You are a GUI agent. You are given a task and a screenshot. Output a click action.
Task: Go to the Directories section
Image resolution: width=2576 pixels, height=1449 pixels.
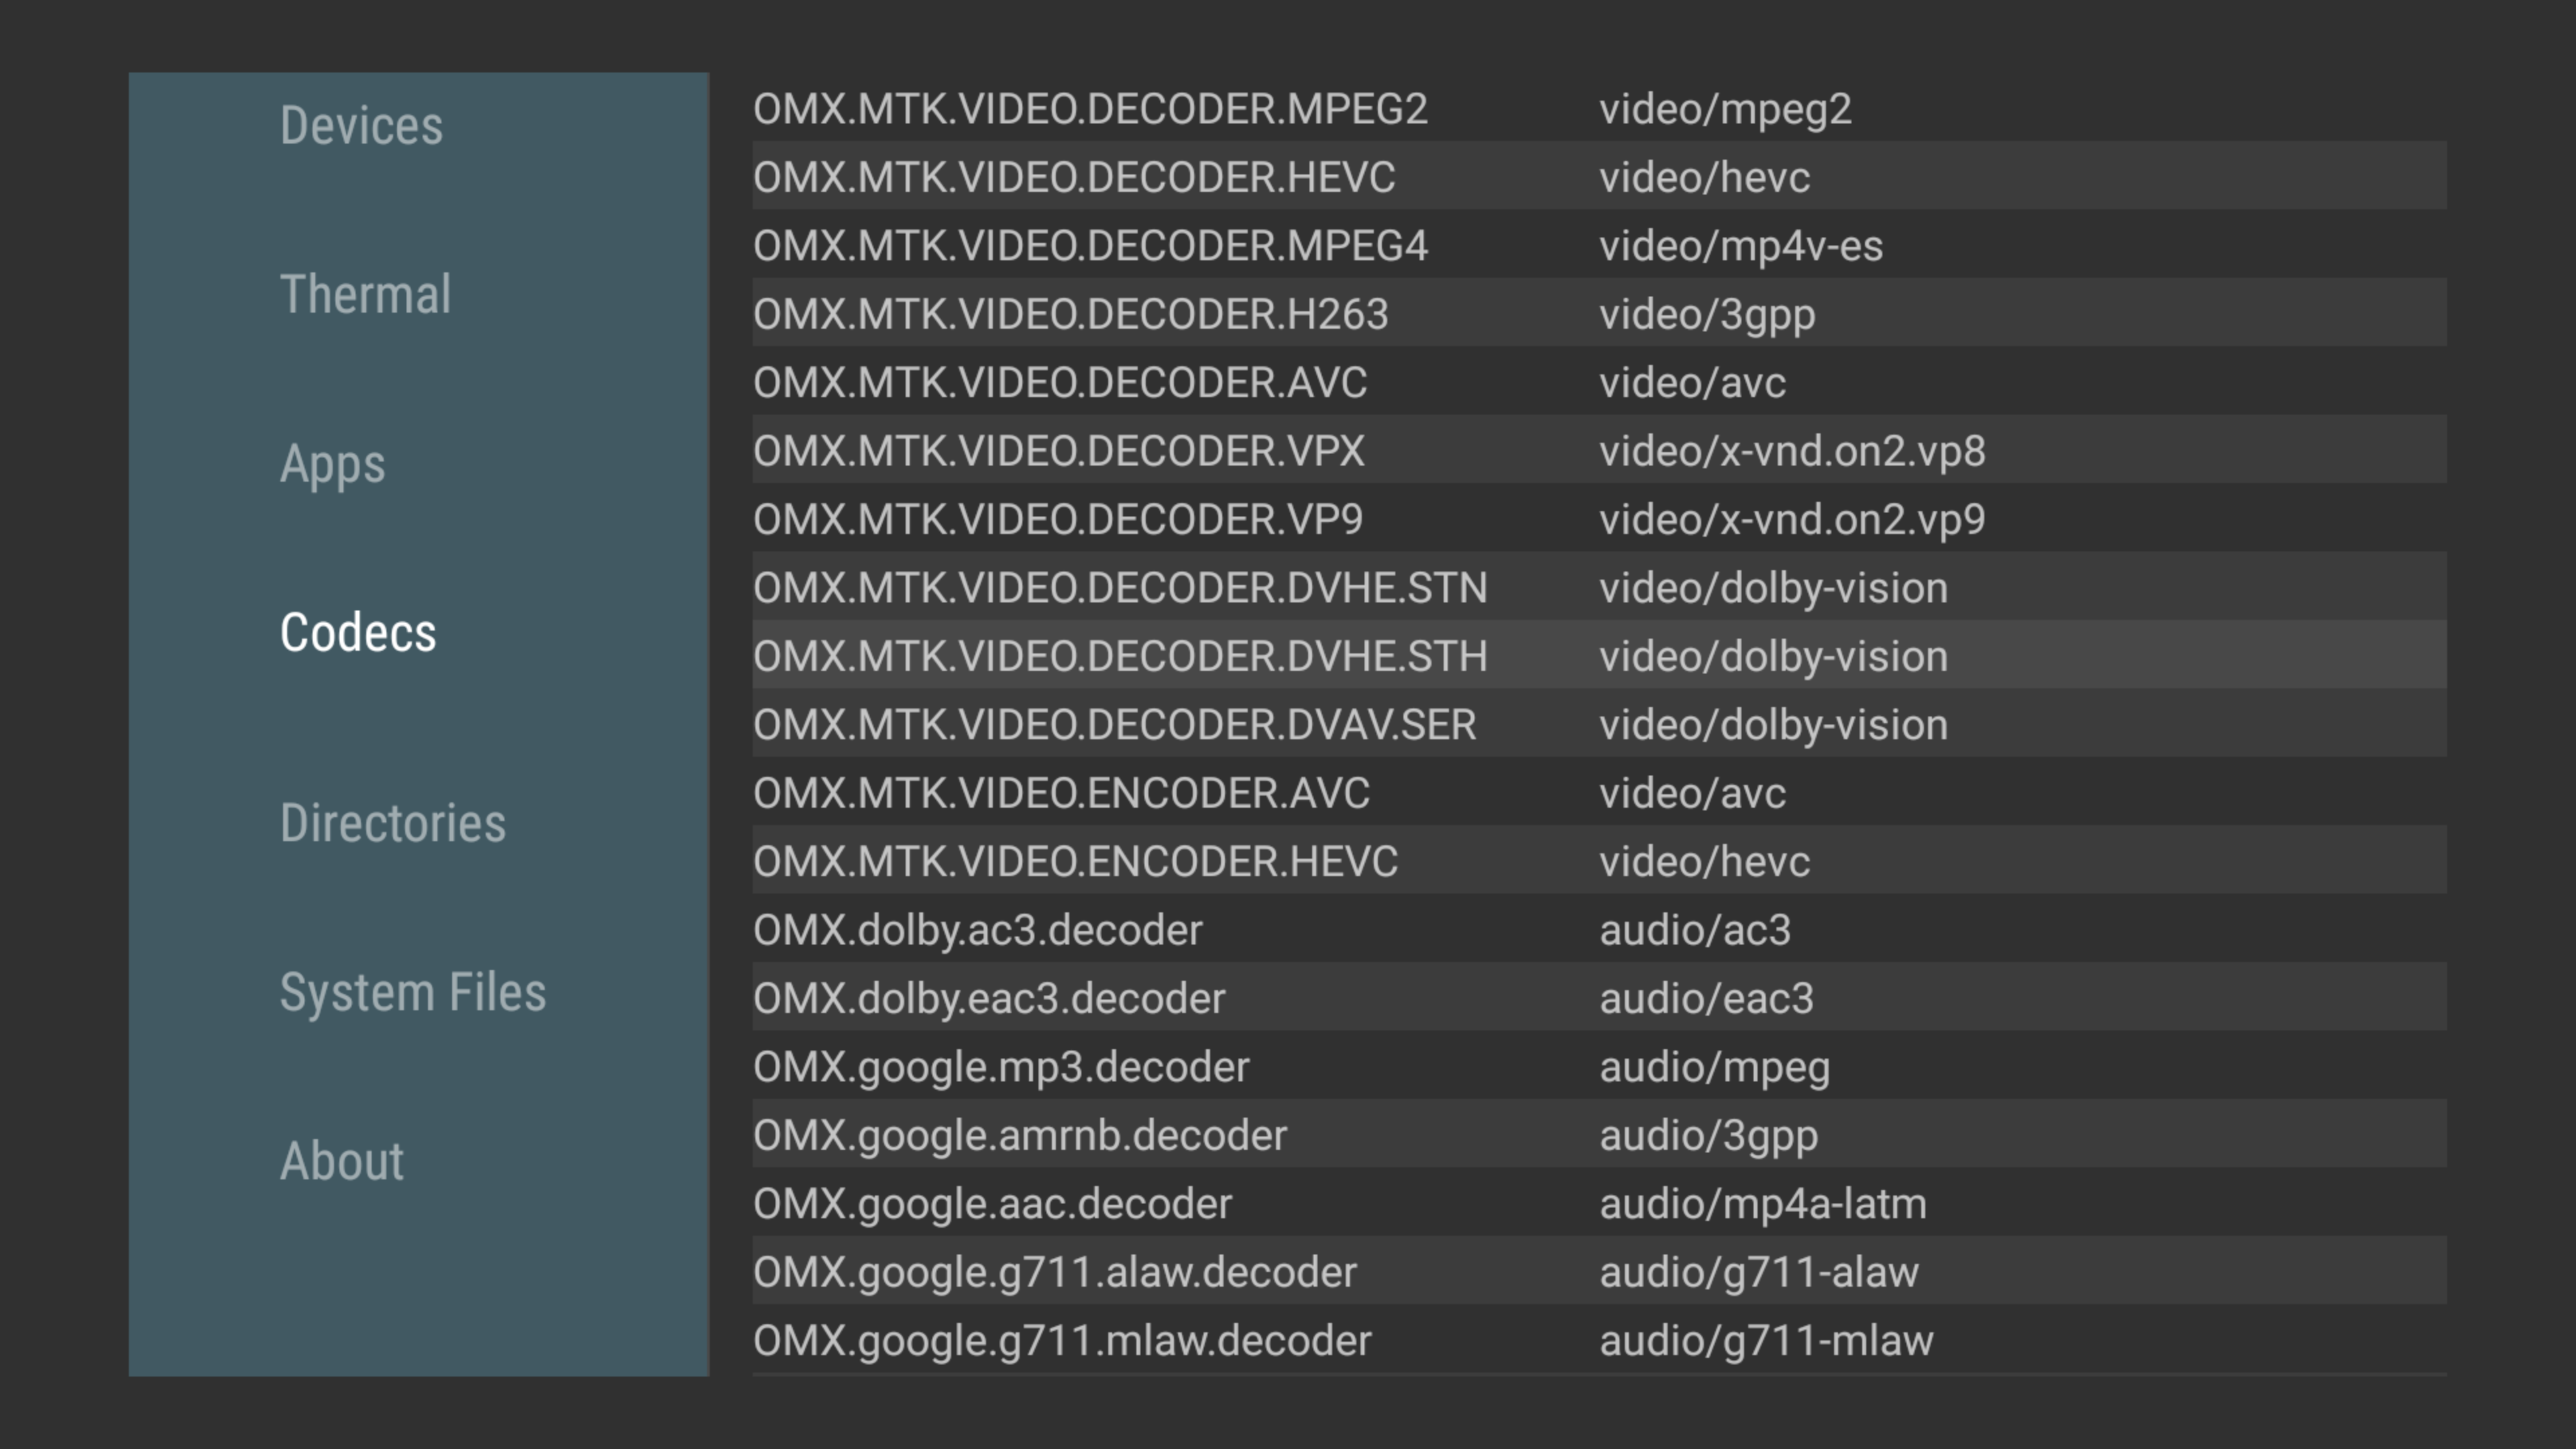[x=393, y=823]
